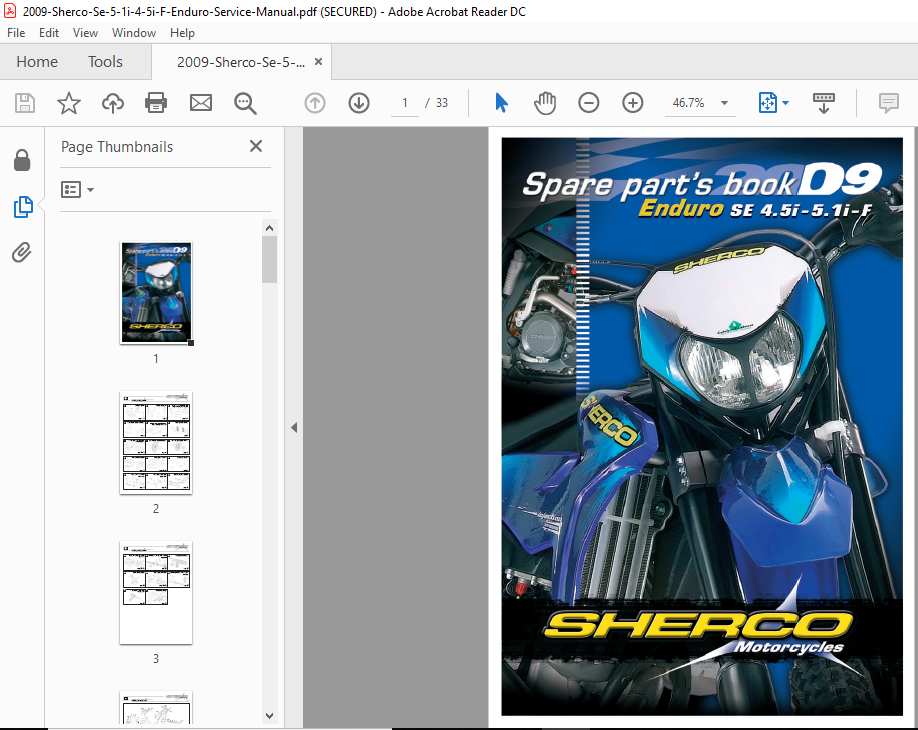Image resolution: width=918 pixels, height=730 pixels.
Task: Click the Save file icon
Action: [x=25, y=103]
